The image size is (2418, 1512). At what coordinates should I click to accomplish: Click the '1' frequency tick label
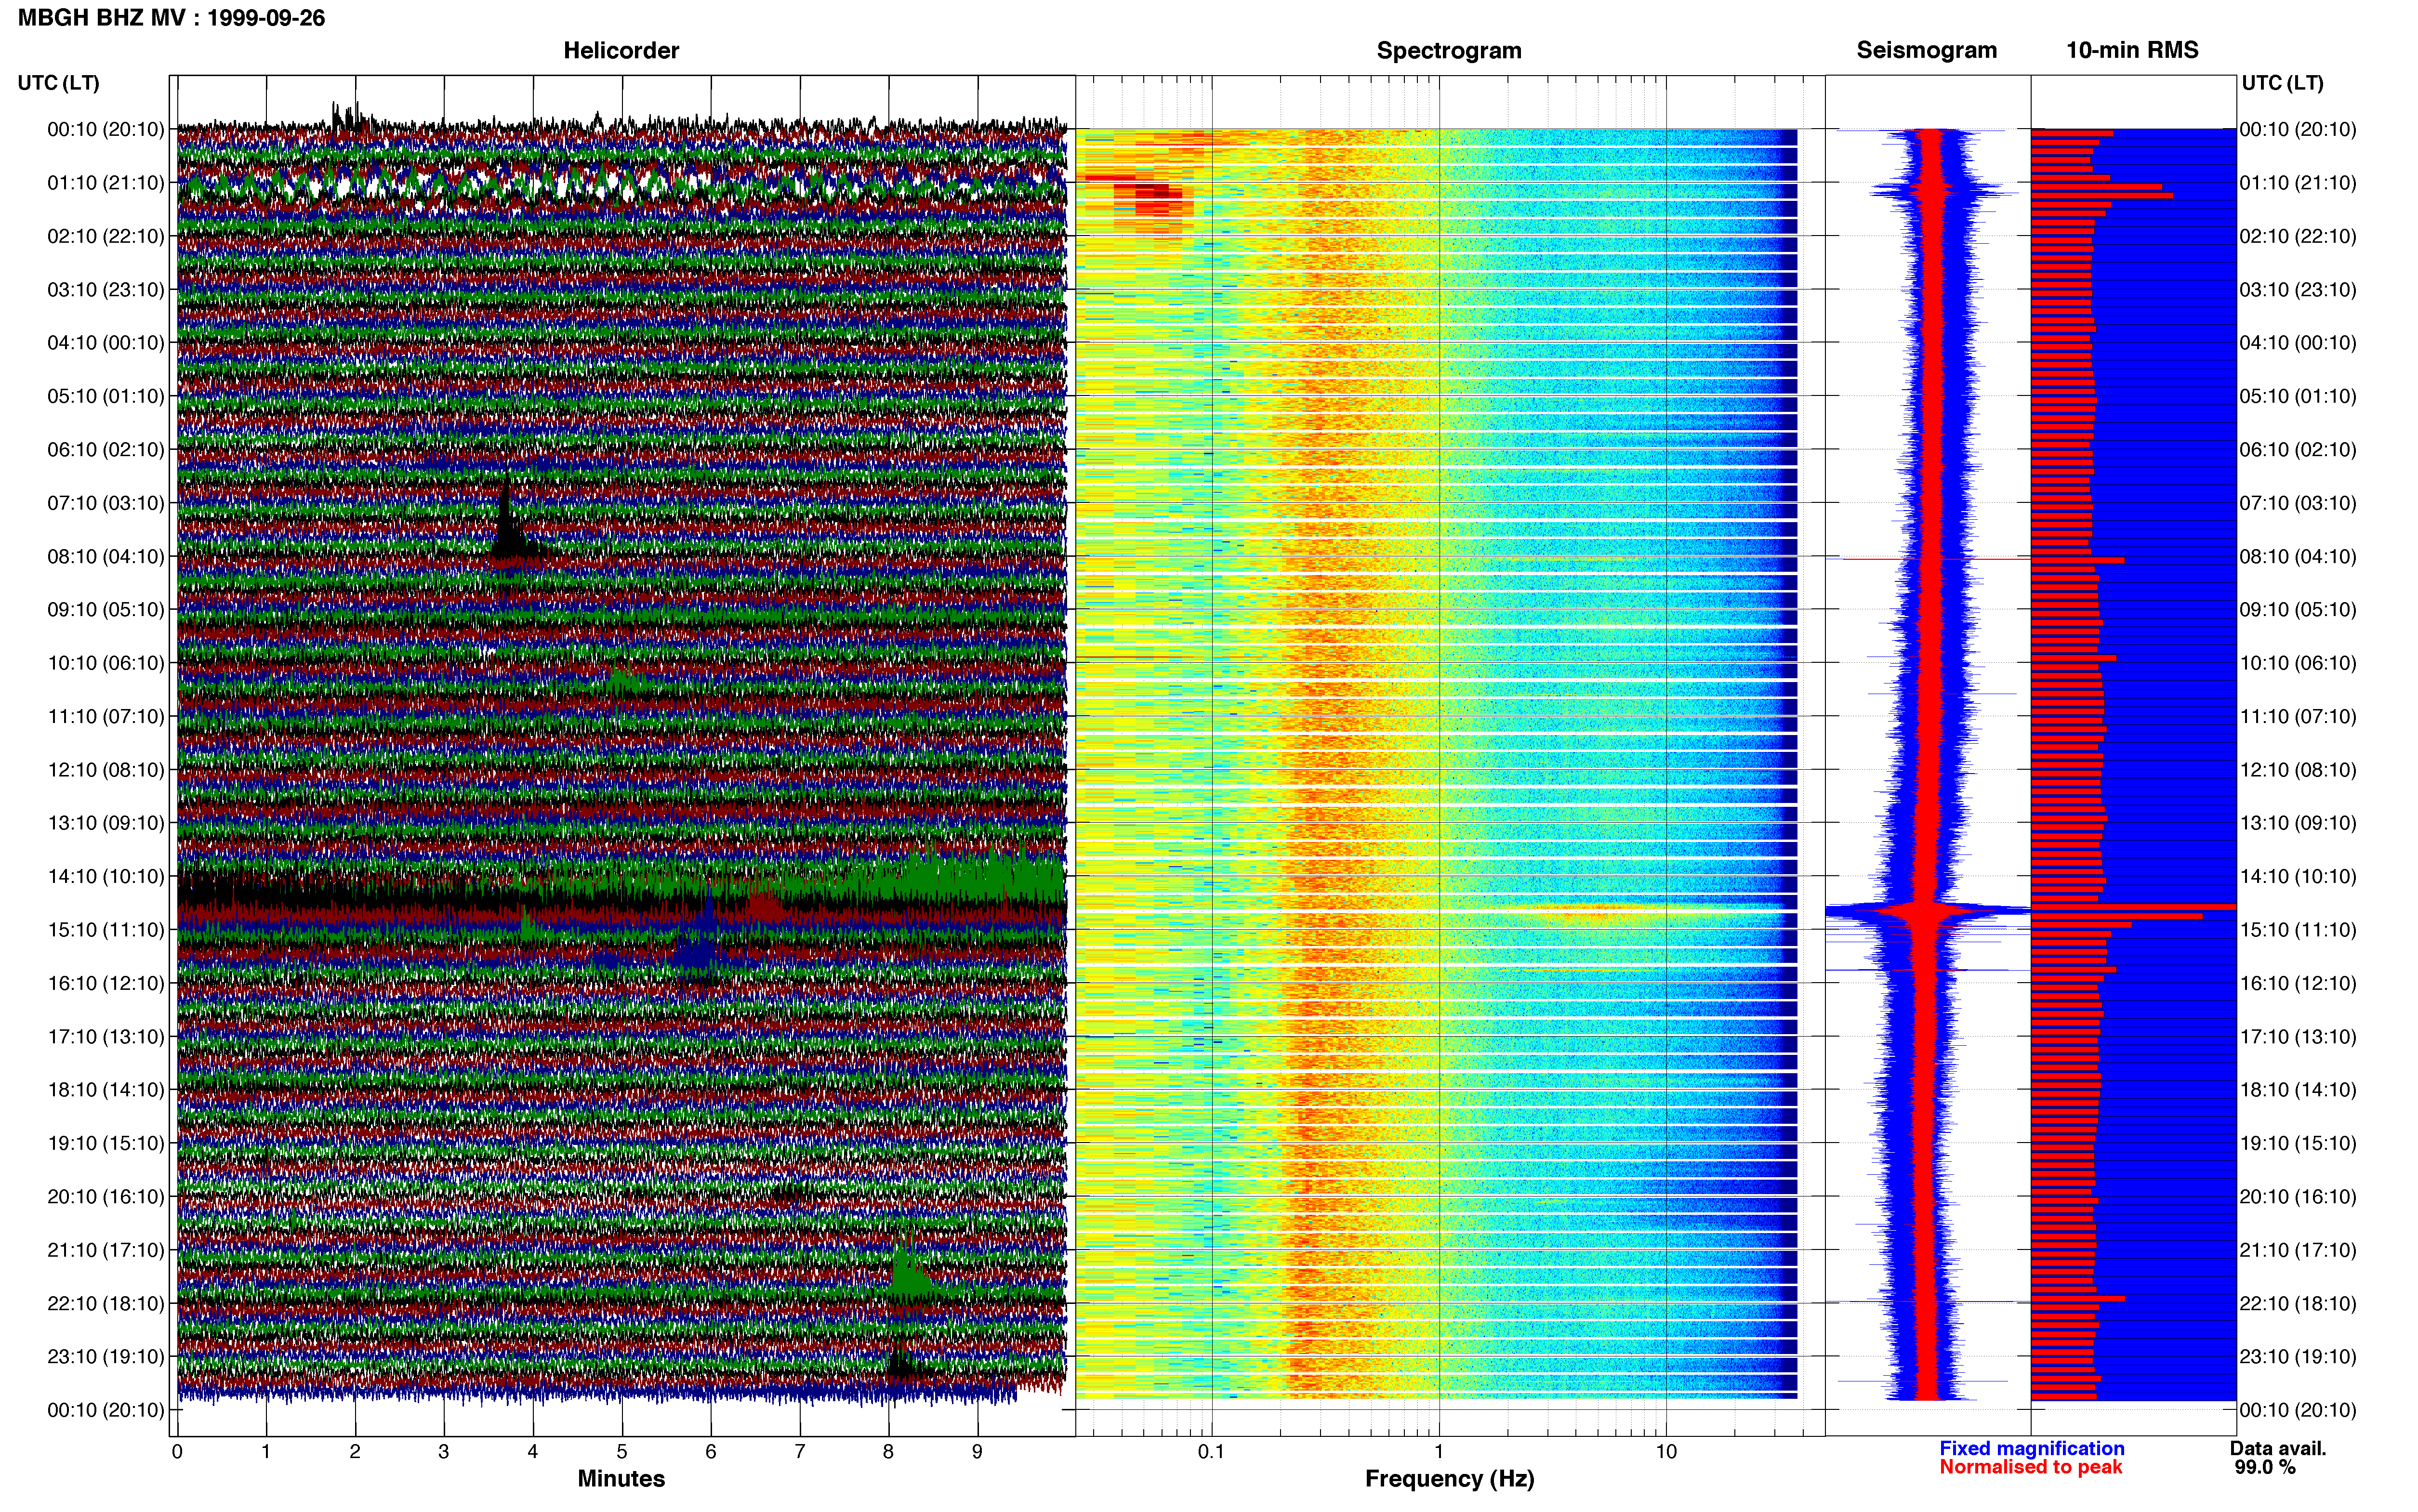click(x=1439, y=1451)
